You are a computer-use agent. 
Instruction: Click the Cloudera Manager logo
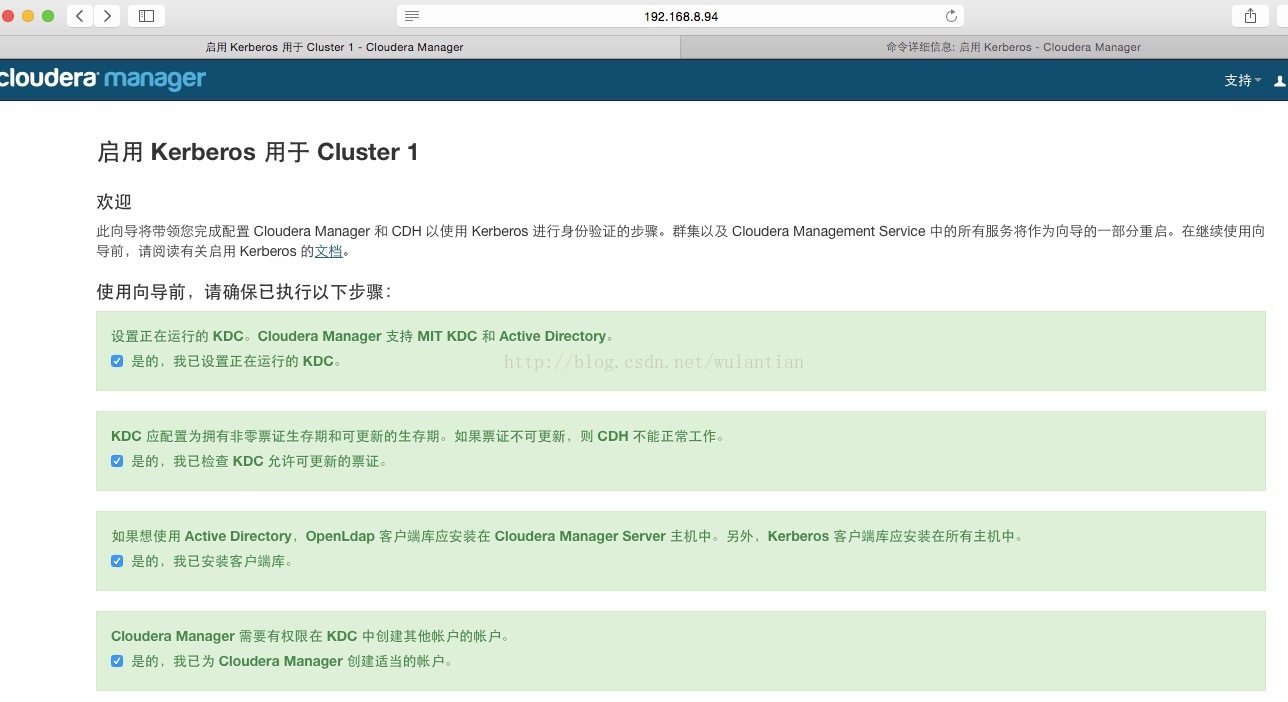[x=103, y=79]
